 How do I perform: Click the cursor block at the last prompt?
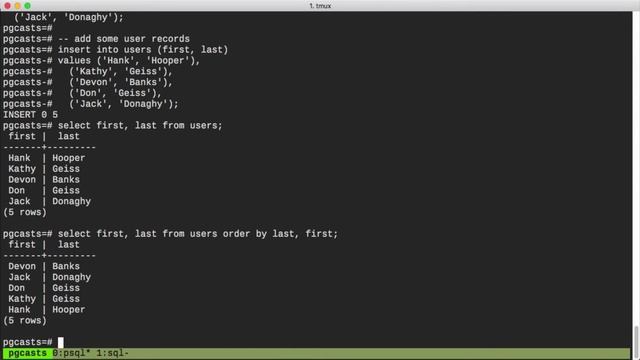[61, 342]
